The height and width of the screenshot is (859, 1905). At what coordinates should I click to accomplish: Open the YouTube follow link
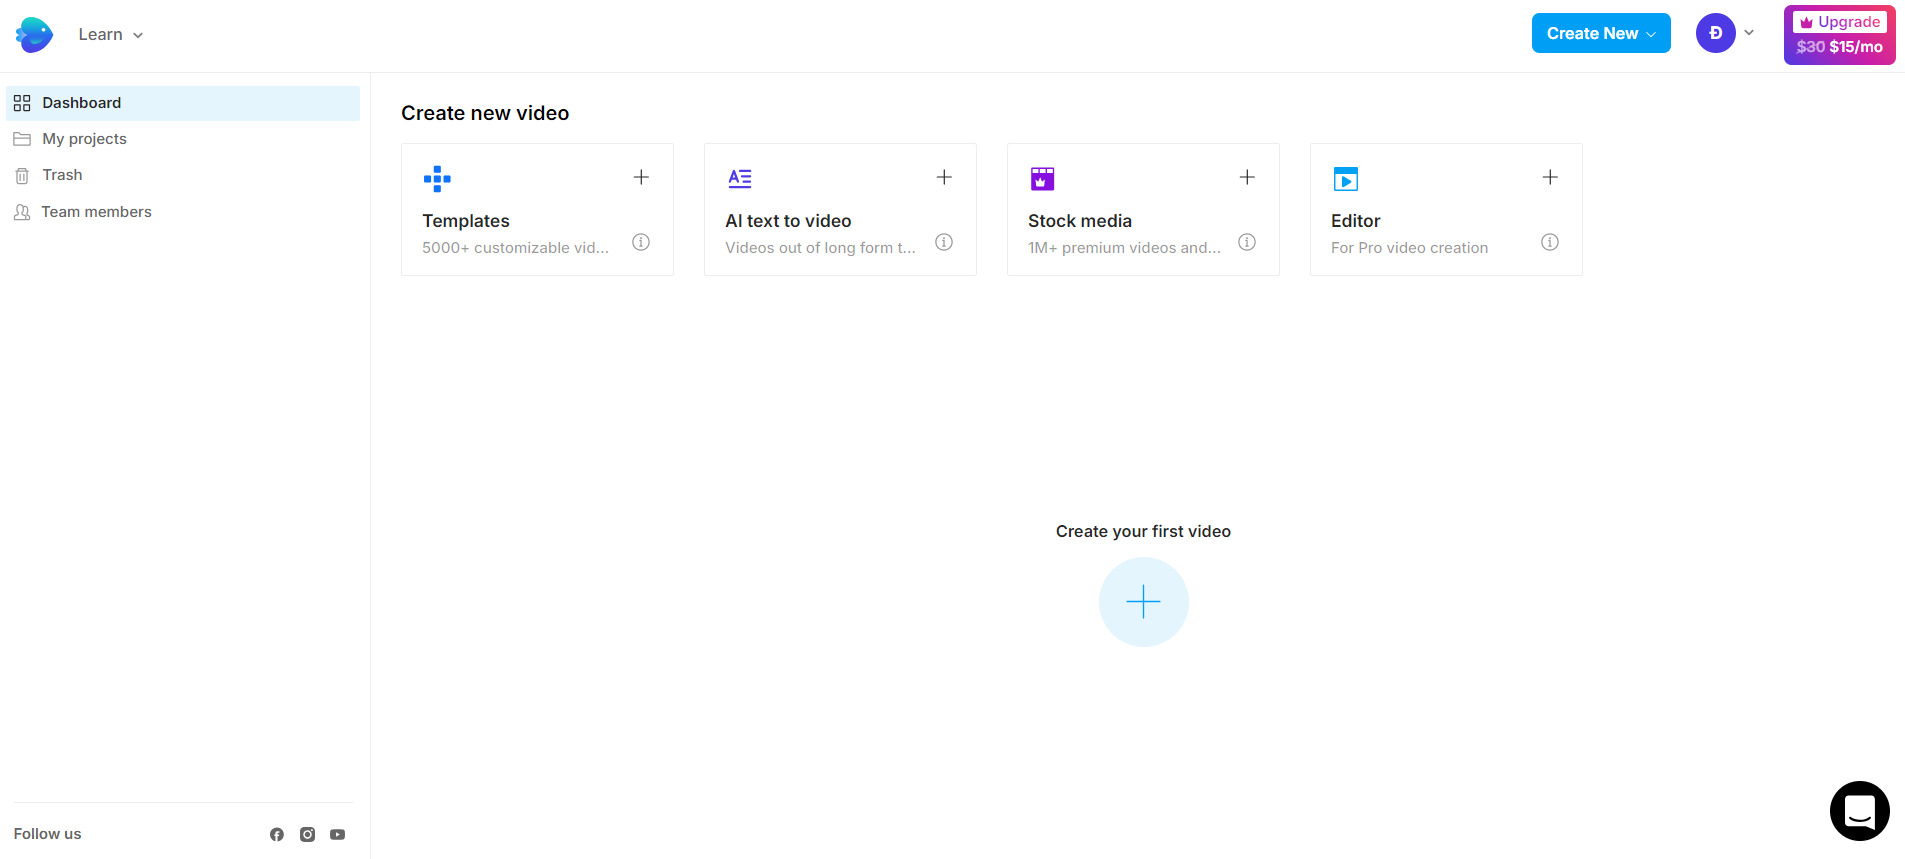338,834
